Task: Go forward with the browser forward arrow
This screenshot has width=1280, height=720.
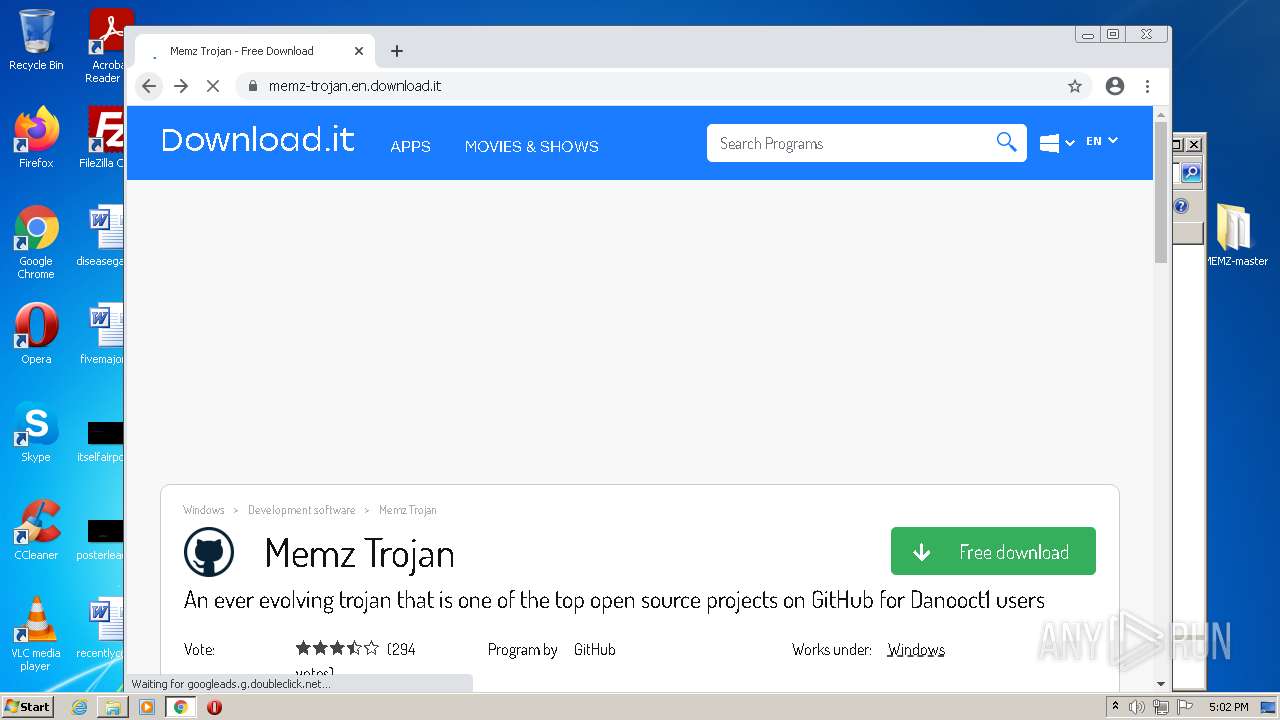Action: 181,86
